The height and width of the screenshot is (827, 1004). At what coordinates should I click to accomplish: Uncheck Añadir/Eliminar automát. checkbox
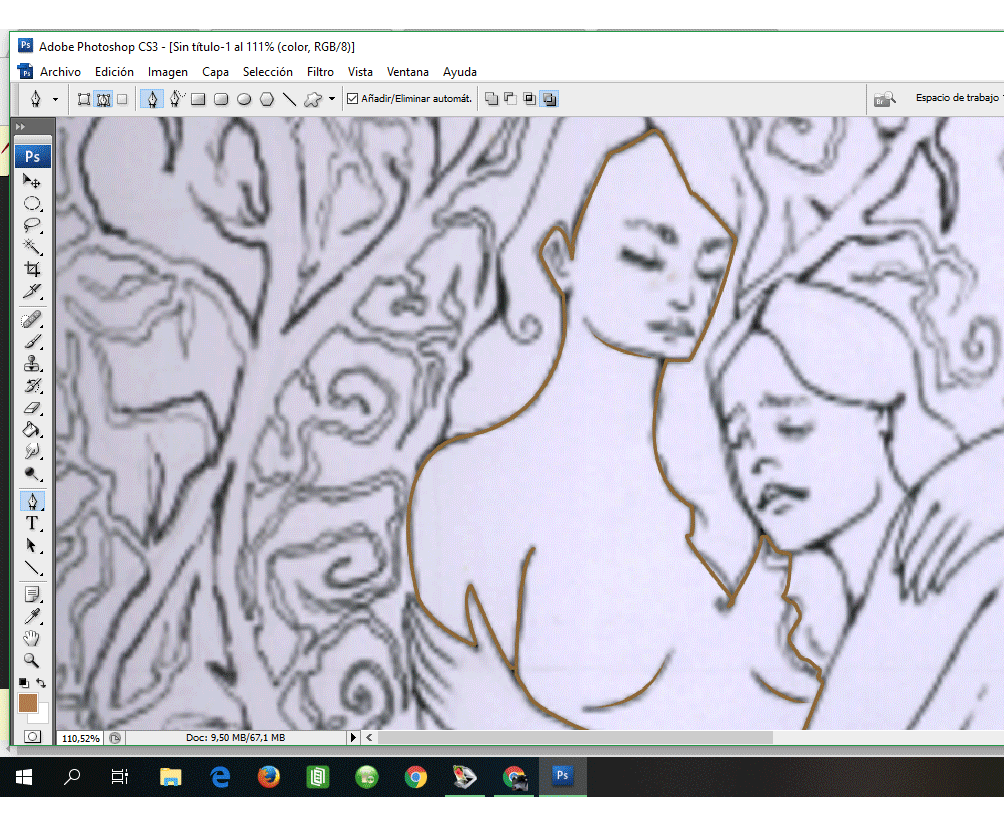[x=352, y=99]
